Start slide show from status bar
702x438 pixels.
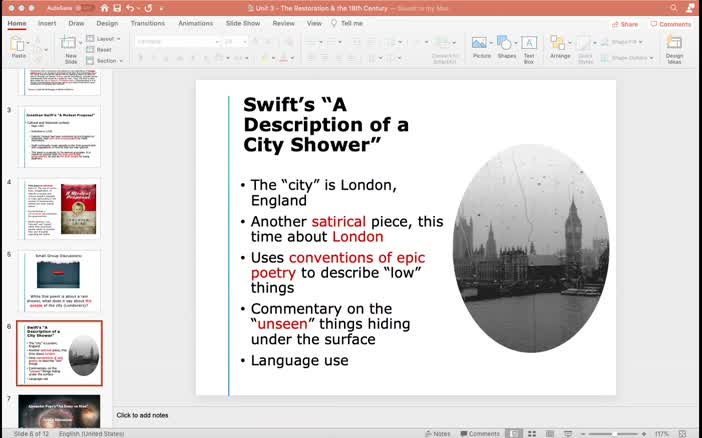coord(568,434)
